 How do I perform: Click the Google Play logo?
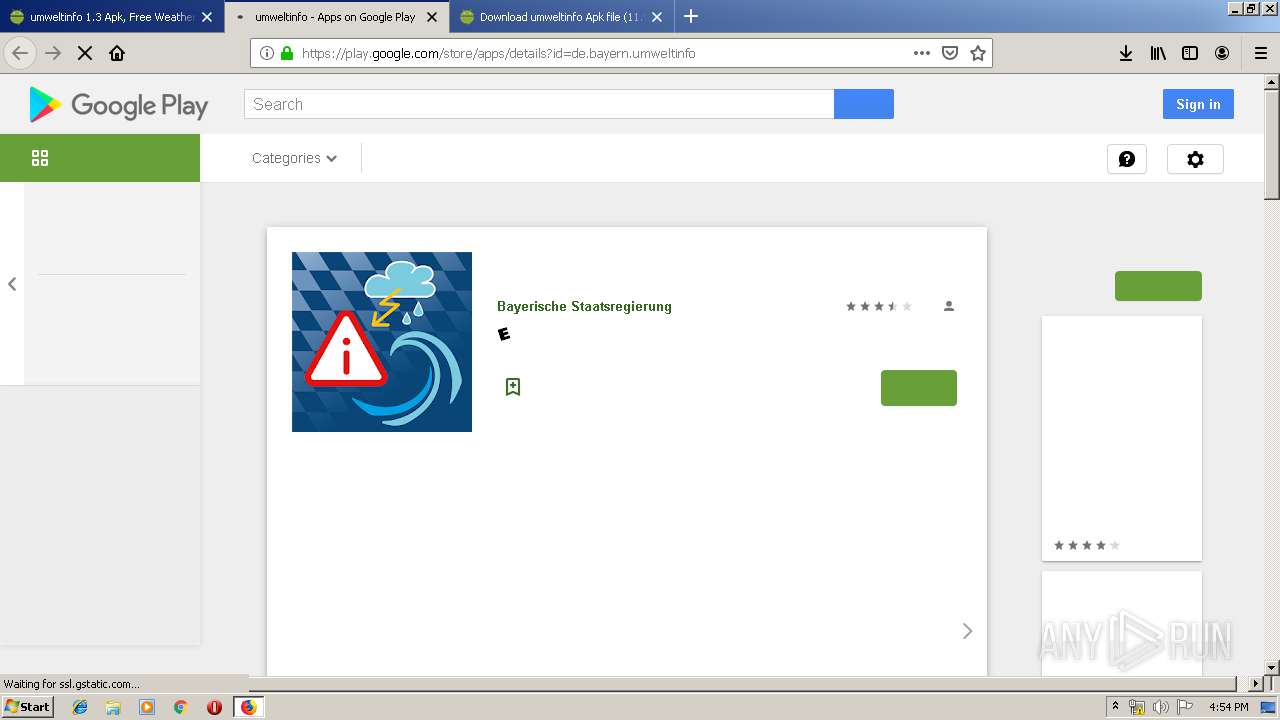(x=118, y=105)
